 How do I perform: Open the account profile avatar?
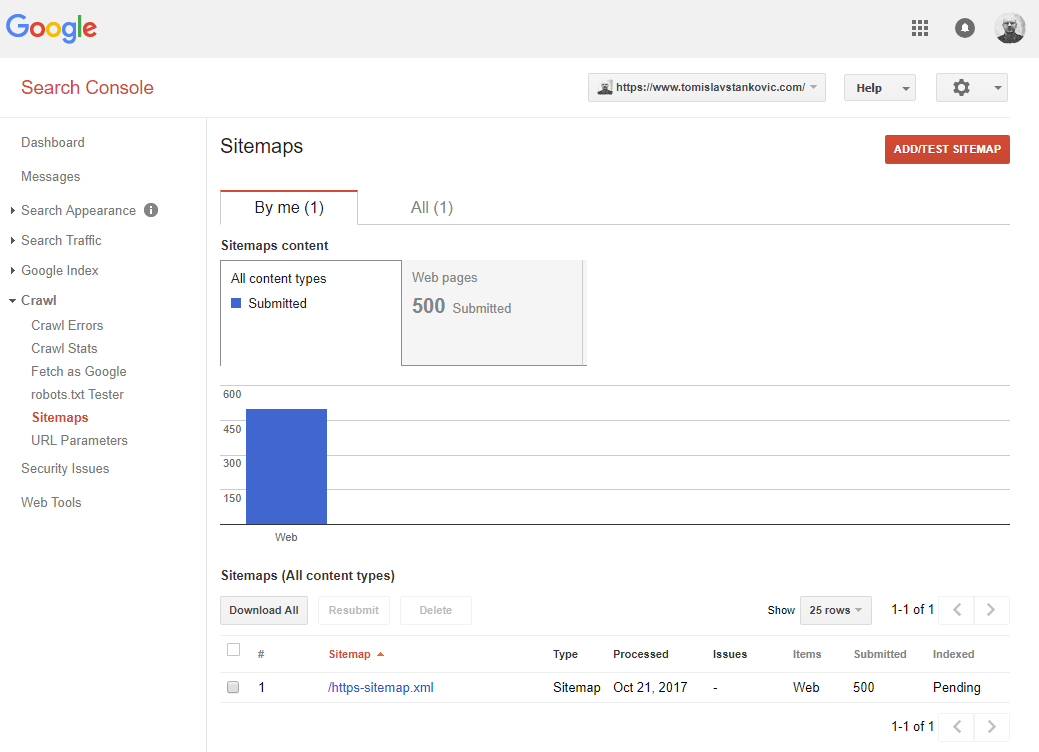[1010, 28]
